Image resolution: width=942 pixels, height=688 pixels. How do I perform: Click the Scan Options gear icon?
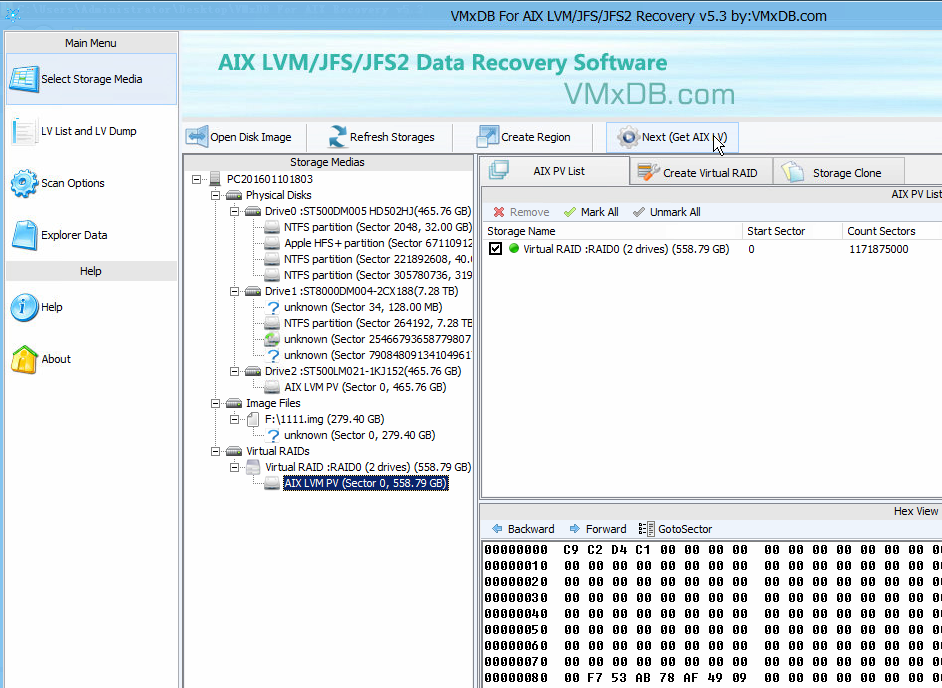pos(24,183)
